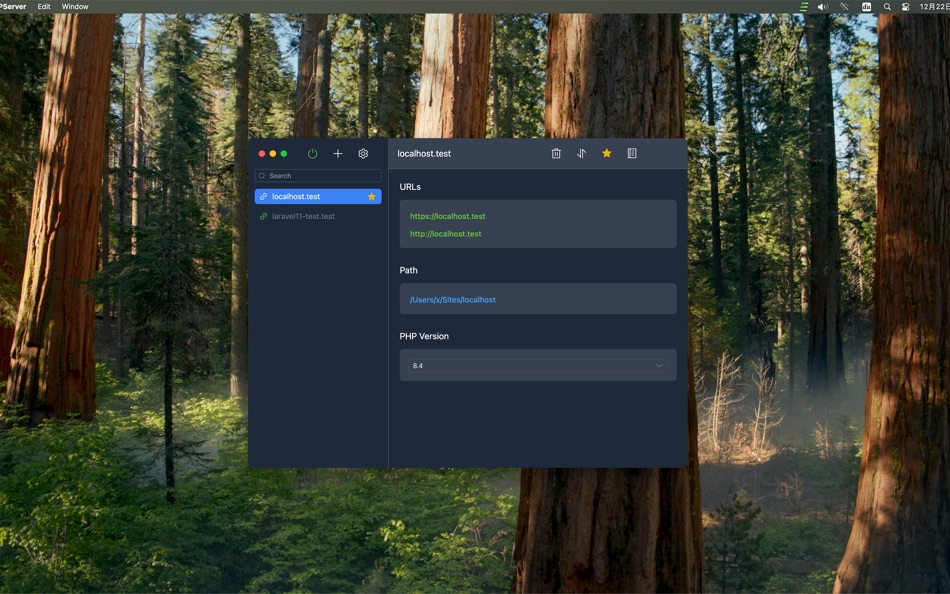Open the http://localhost.test link
The width and height of the screenshot is (950, 594).
445,234
